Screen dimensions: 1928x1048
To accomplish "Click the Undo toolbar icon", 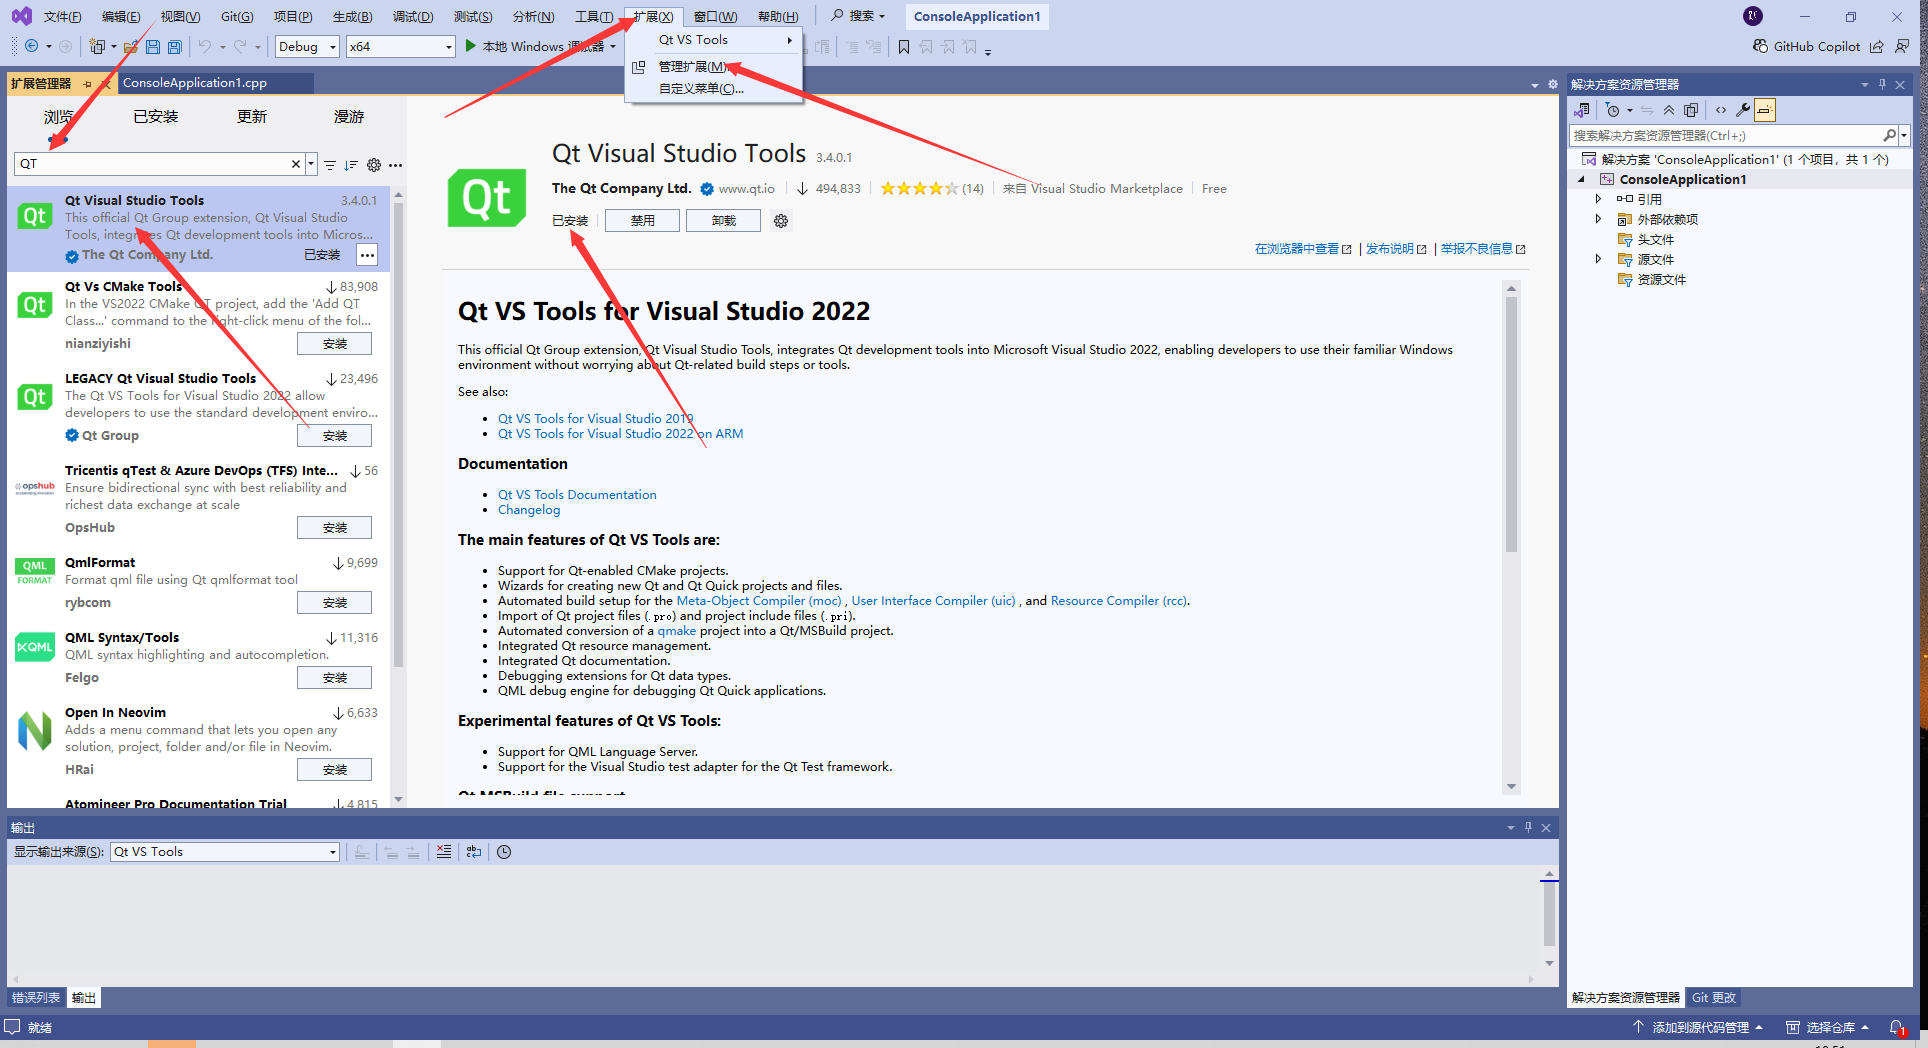I will point(205,46).
